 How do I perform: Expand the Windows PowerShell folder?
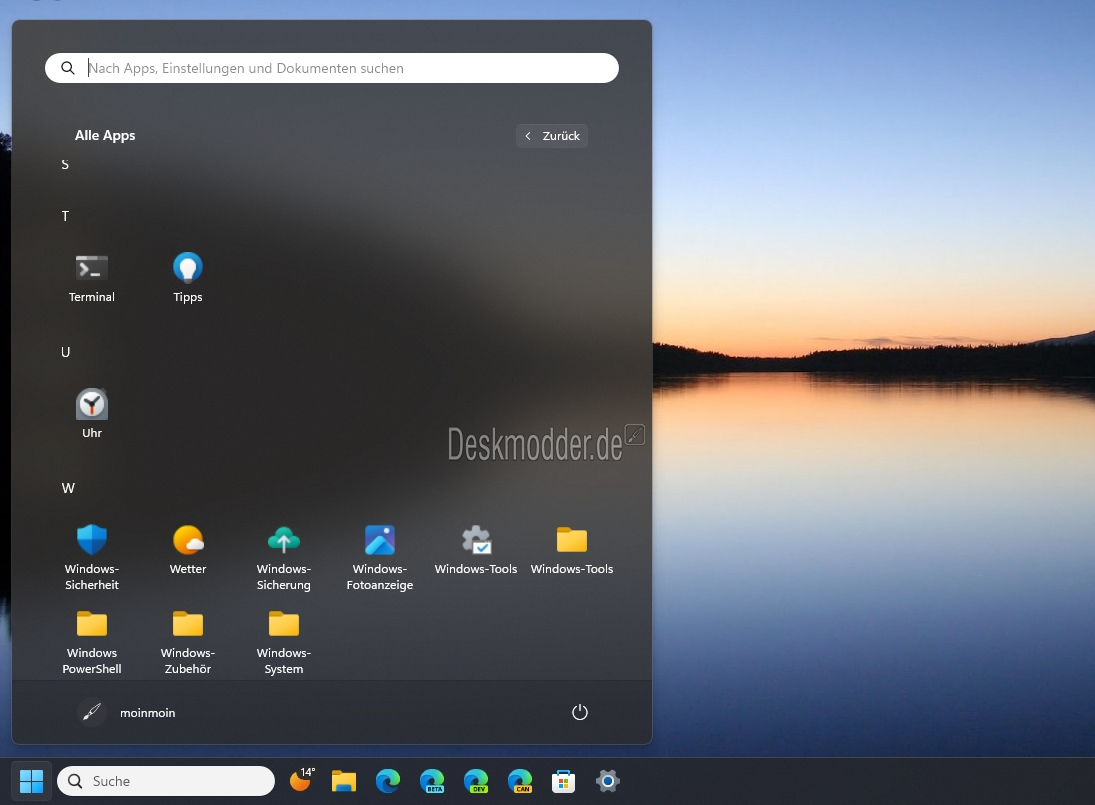(x=91, y=642)
